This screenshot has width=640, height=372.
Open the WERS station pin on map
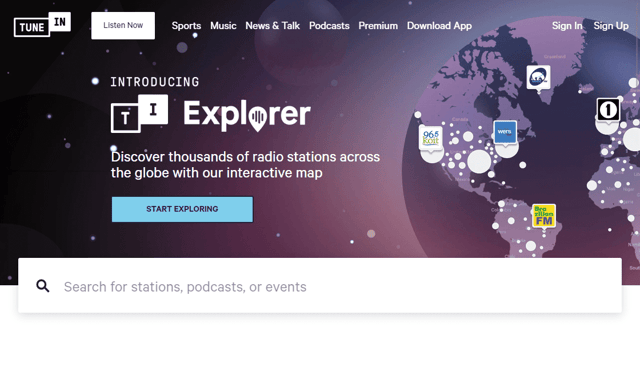505,132
